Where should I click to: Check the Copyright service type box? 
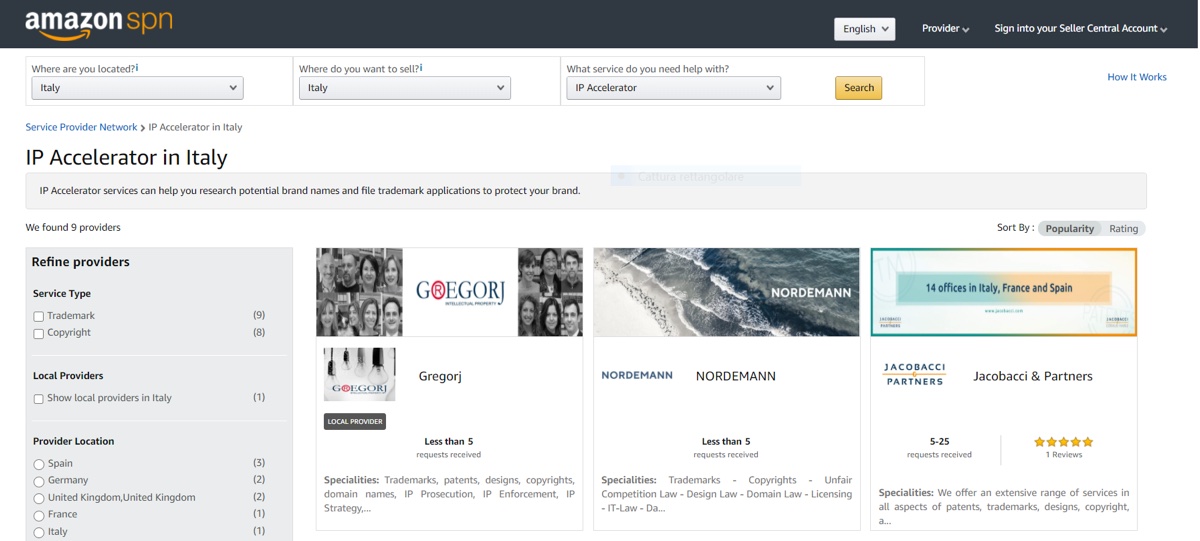pos(39,333)
